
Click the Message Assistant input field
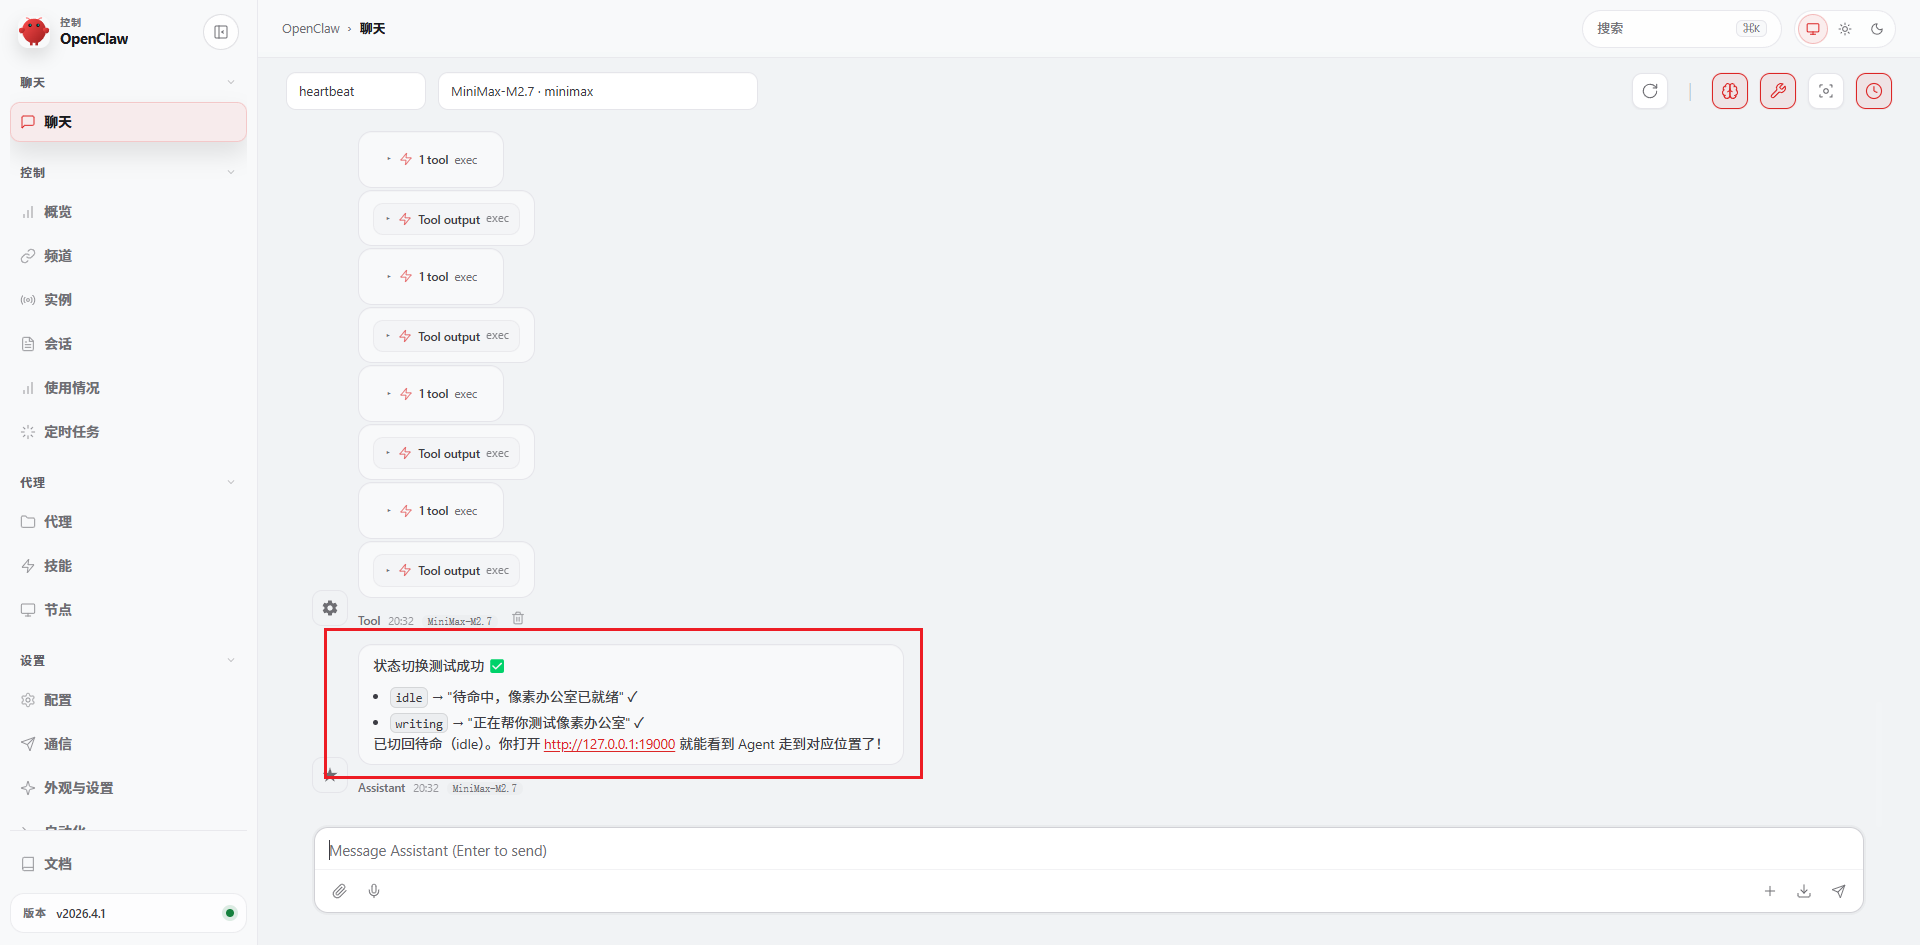coord(1088,851)
